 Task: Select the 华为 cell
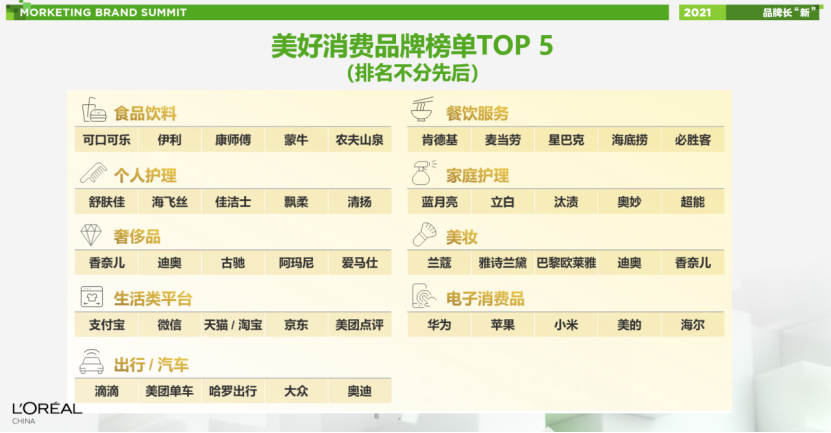(439, 325)
